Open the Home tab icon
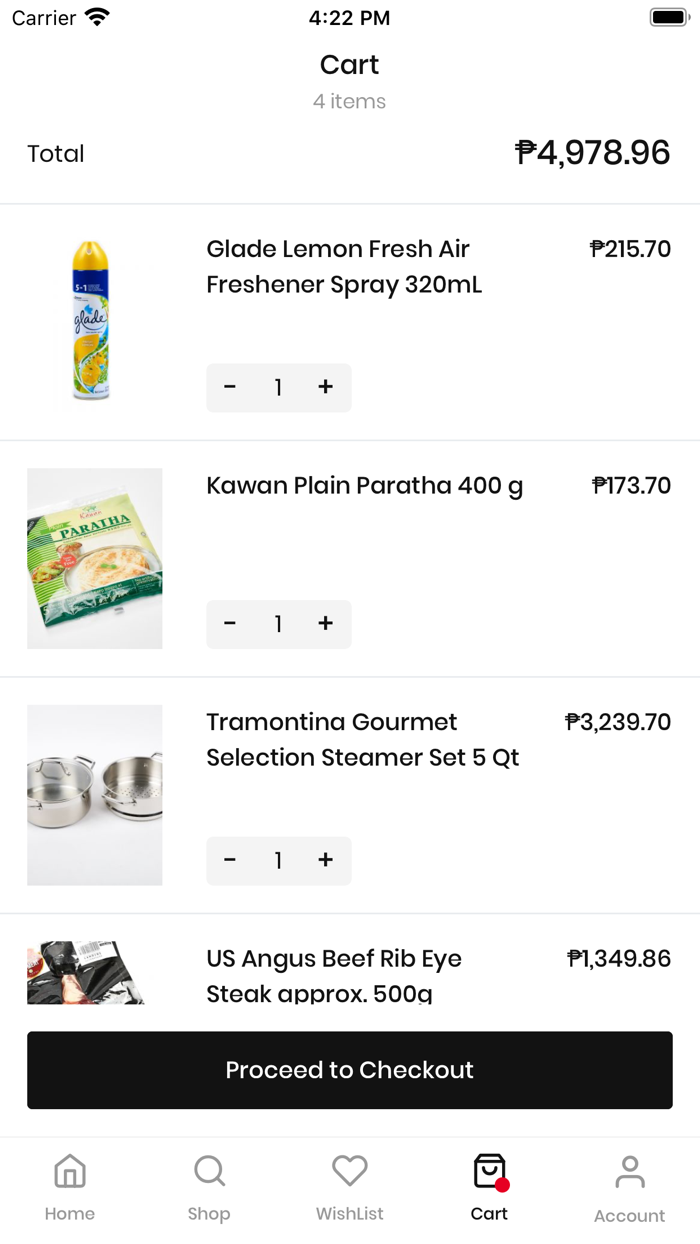This screenshot has width=700, height=1244. pyautogui.click(x=70, y=1171)
